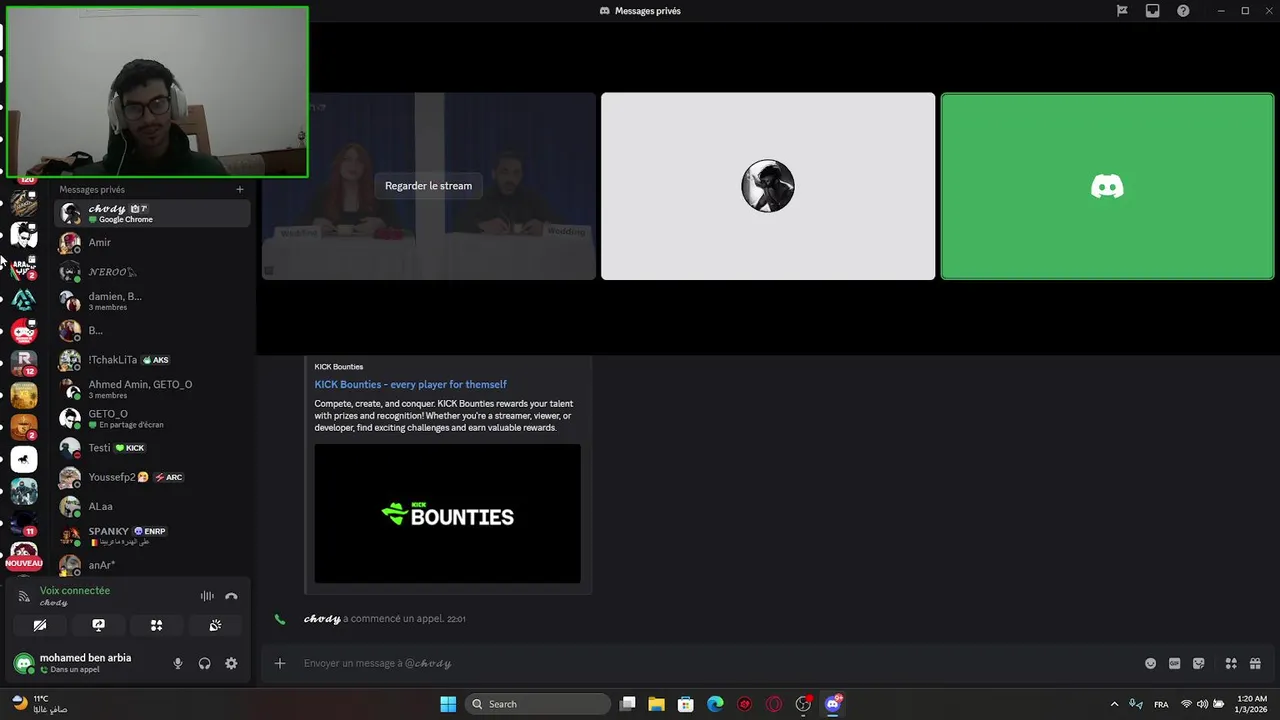This screenshot has width=1280, height=720.
Task: Open the teal triangle server icon
Action: click(24, 299)
